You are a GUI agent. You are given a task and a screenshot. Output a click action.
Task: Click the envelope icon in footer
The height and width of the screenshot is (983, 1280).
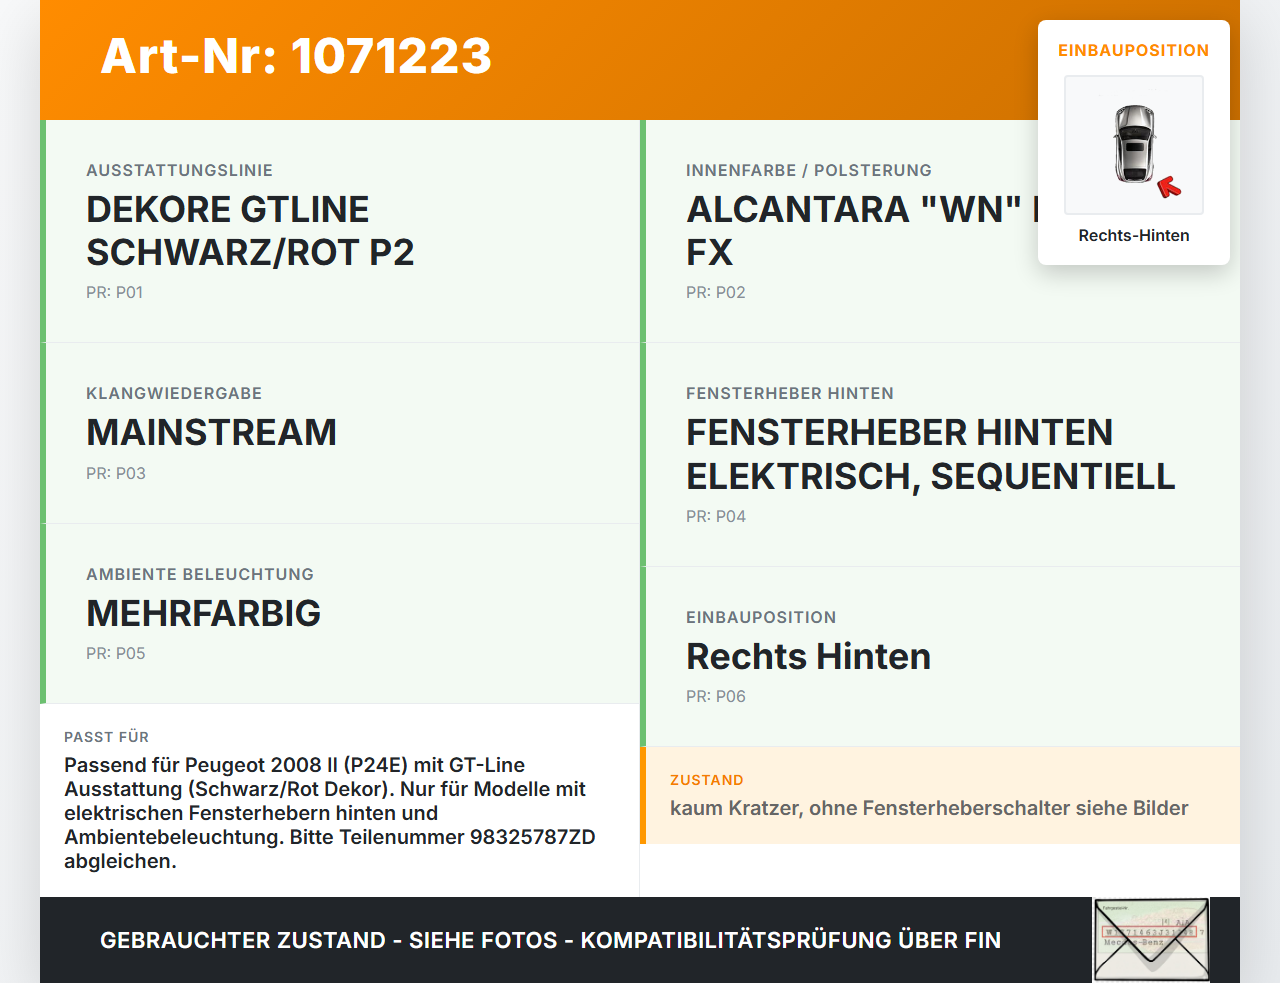point(1151,940)
